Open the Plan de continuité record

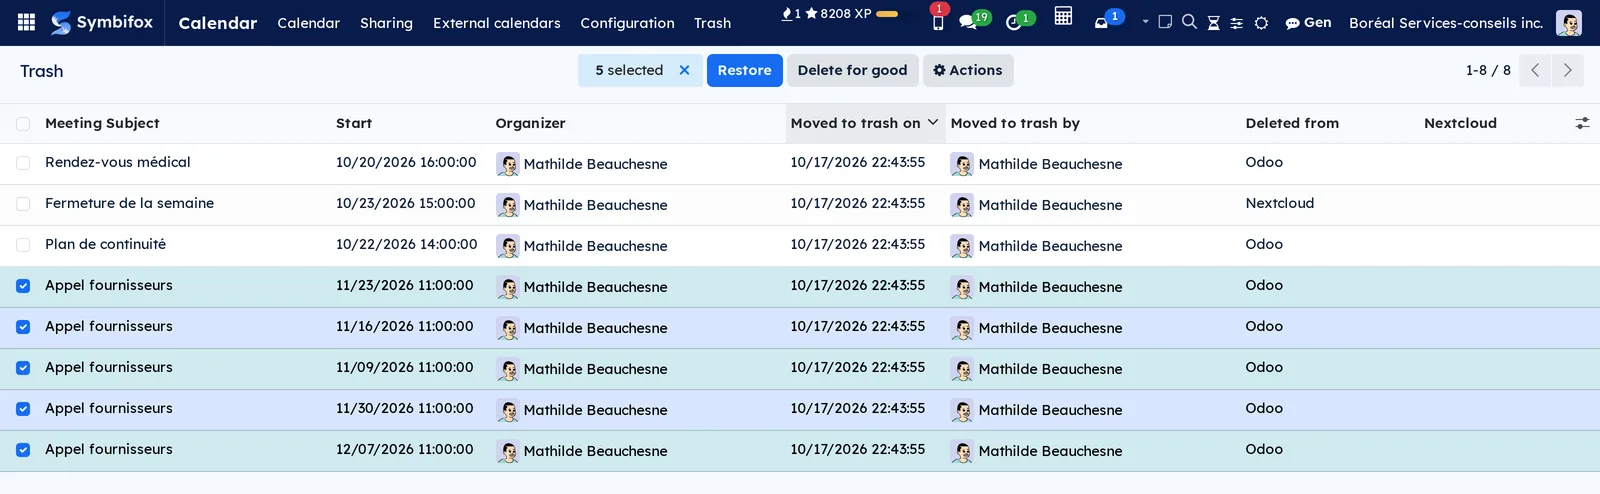[105, 244]
